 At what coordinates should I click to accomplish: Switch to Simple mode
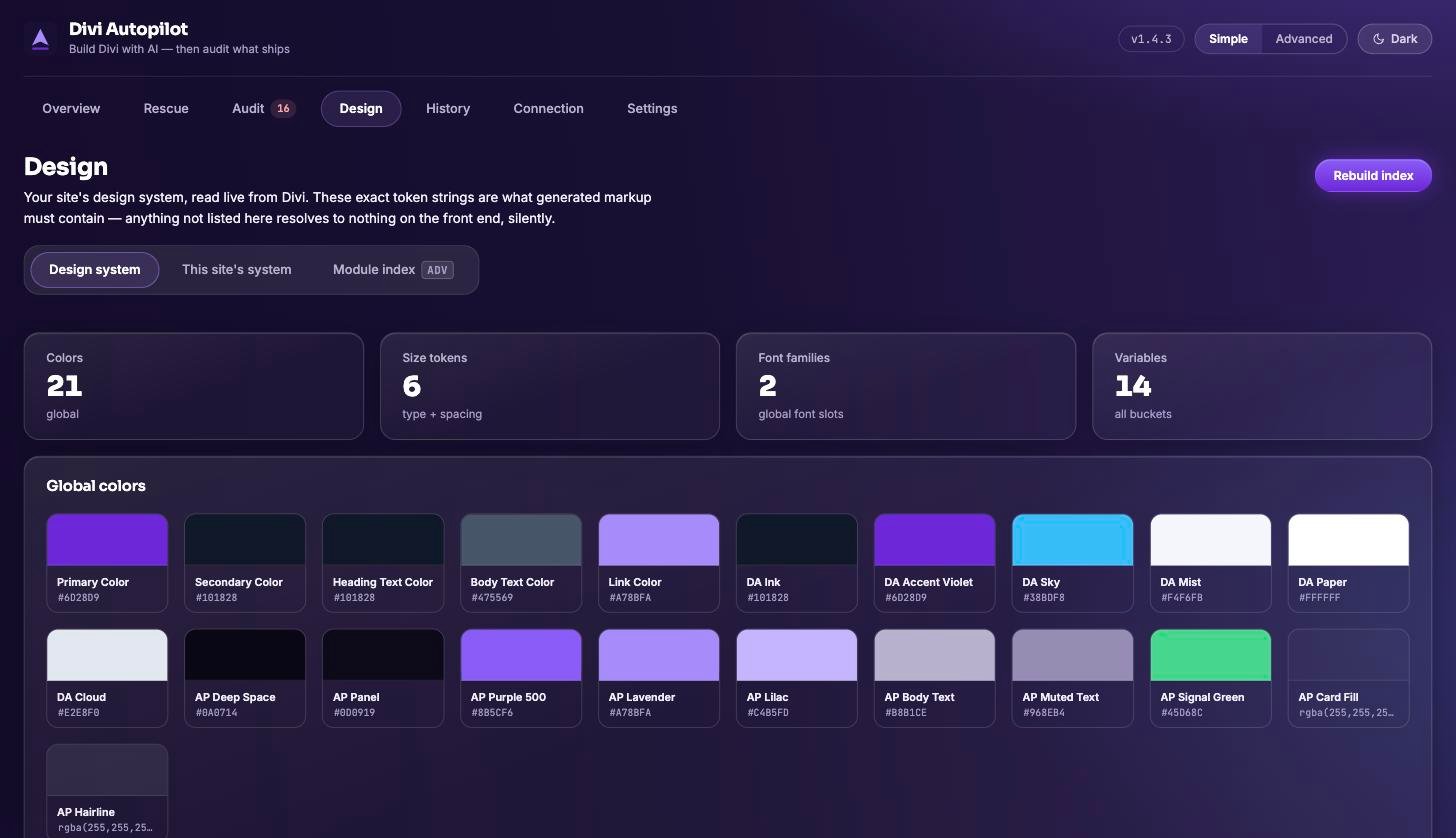pyautogui.click(x=1228, y=39)
